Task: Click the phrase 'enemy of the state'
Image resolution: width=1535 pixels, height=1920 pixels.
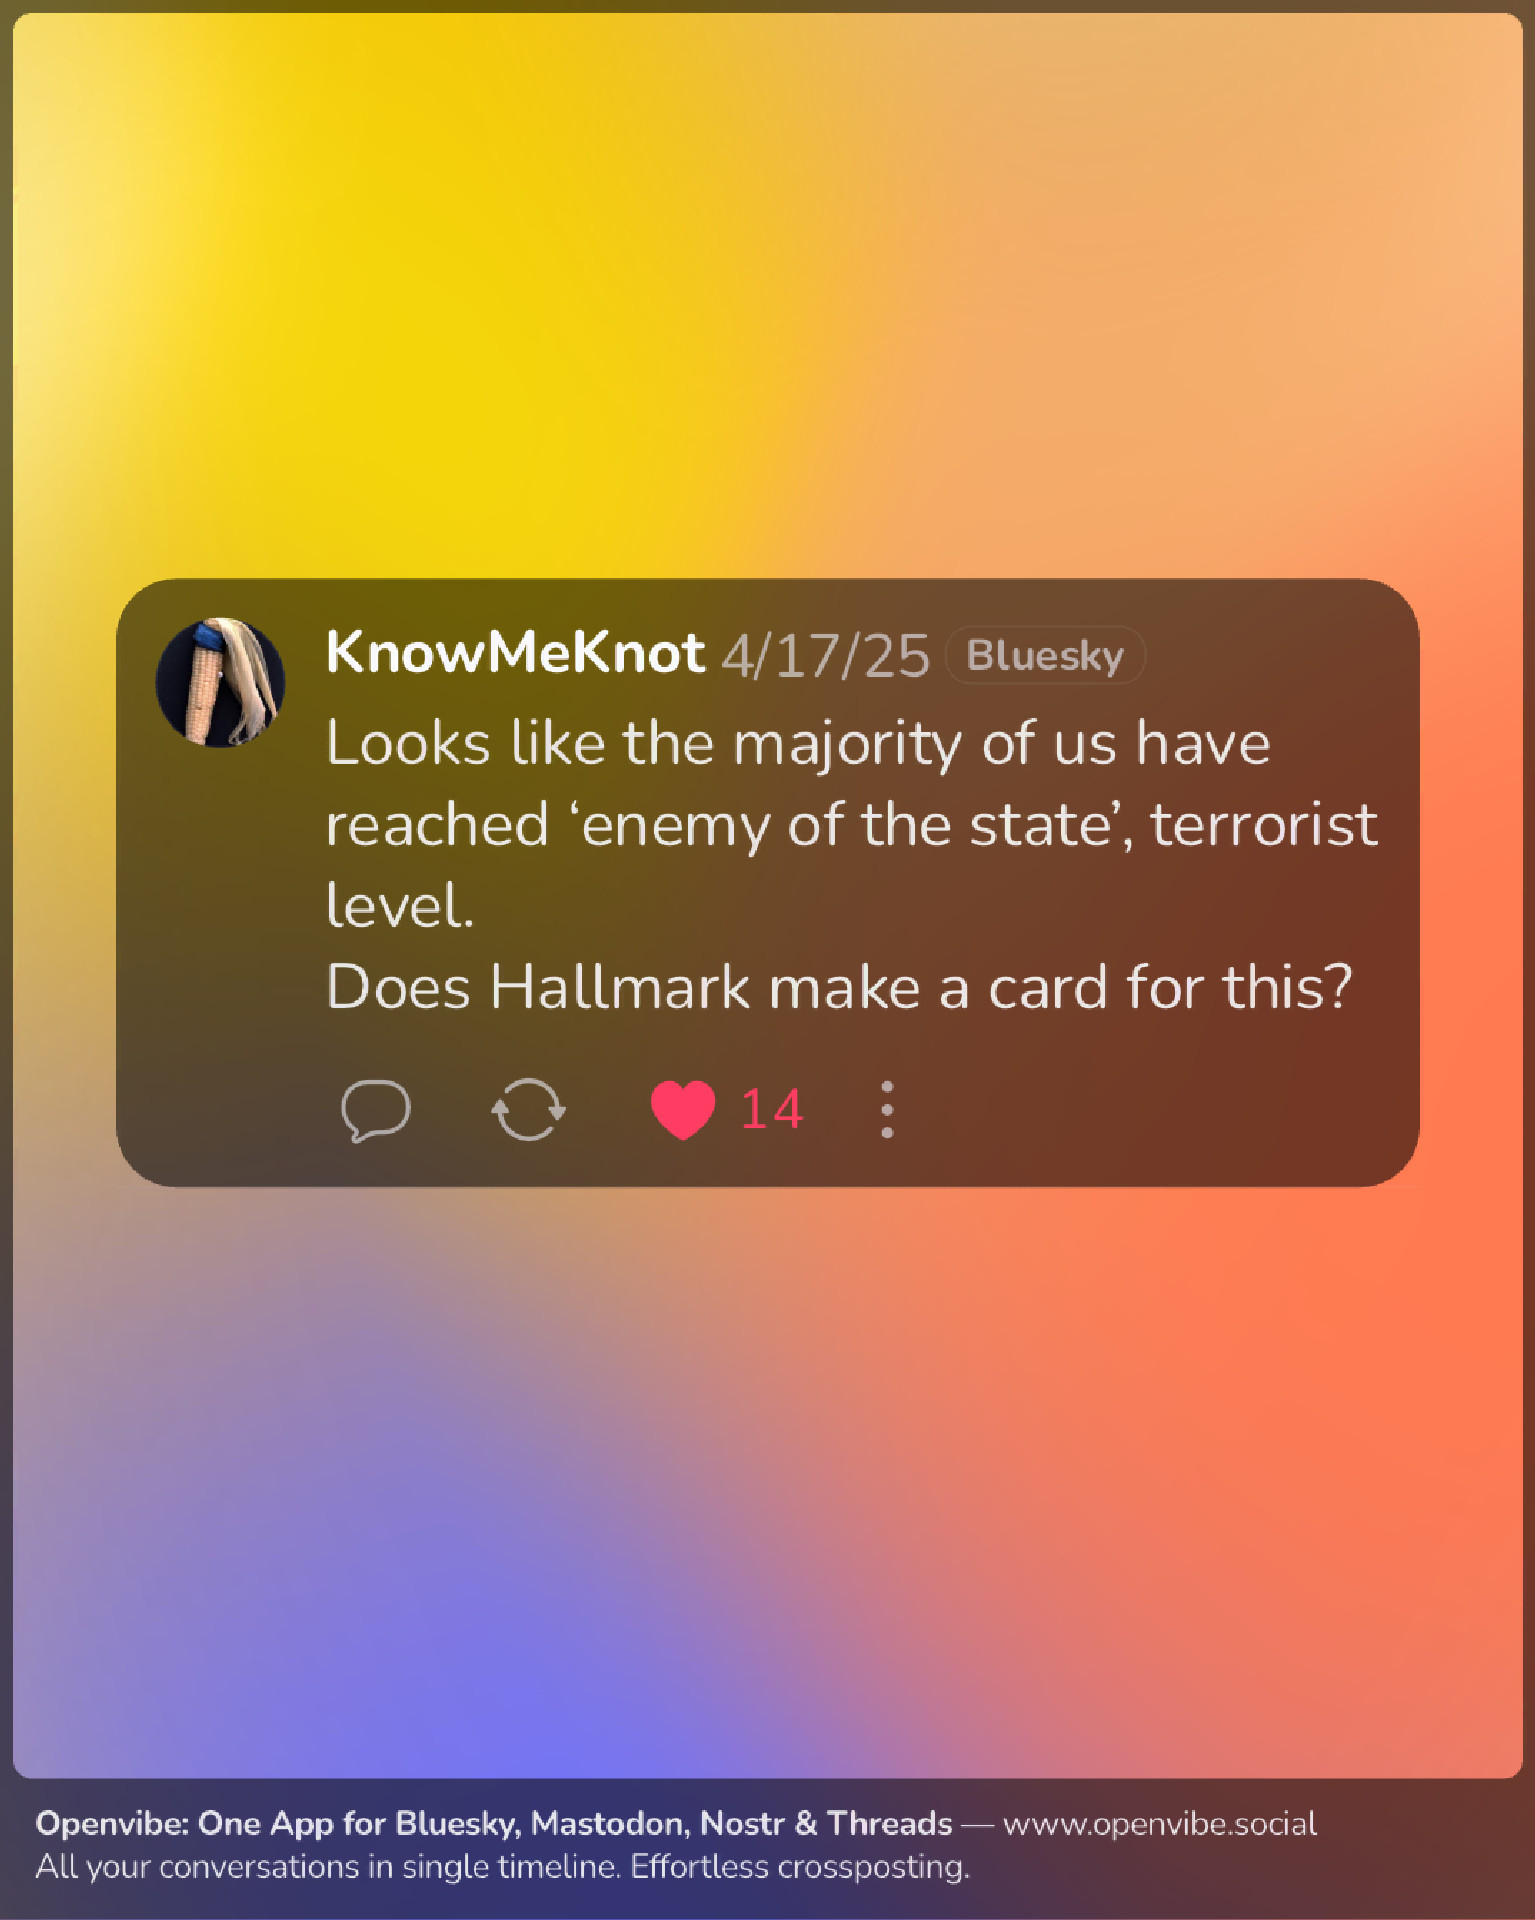Action: click(x=849, y=826)
